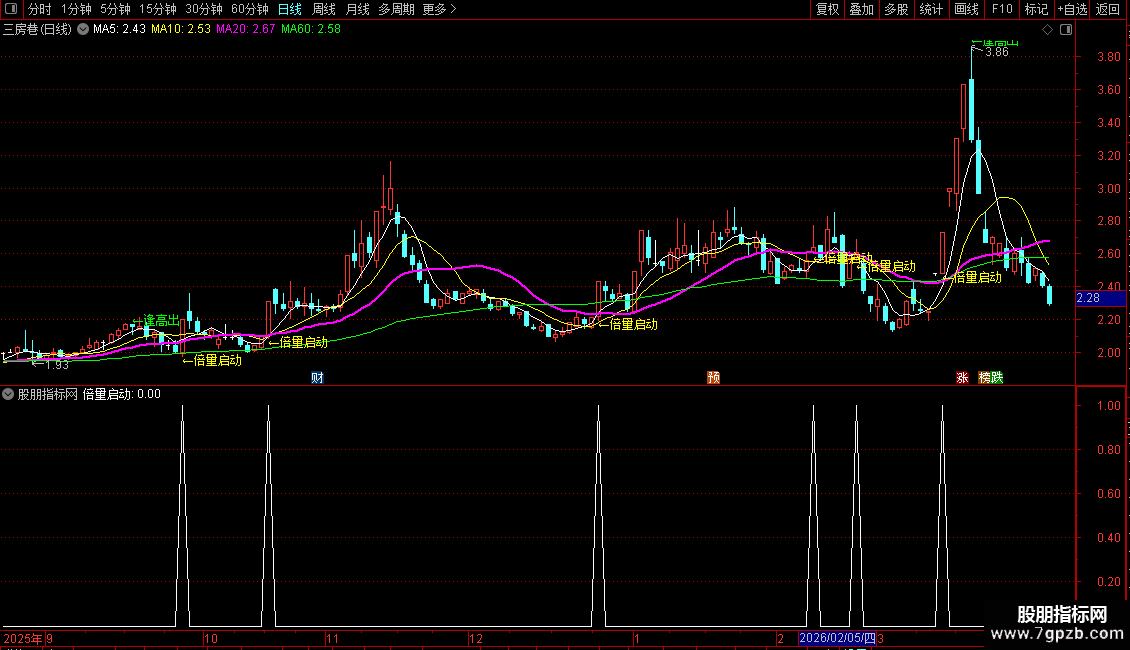Open the 多周期 multi-period view
The width and height of the screenshot is (1130, 650).
tap(396, 9)
